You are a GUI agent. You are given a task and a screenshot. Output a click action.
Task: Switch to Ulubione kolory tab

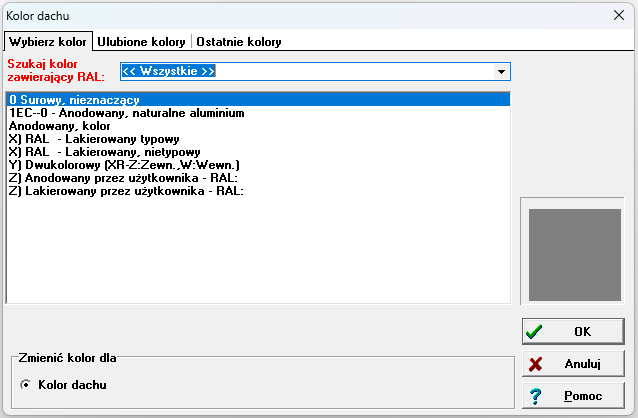point(142,42)
